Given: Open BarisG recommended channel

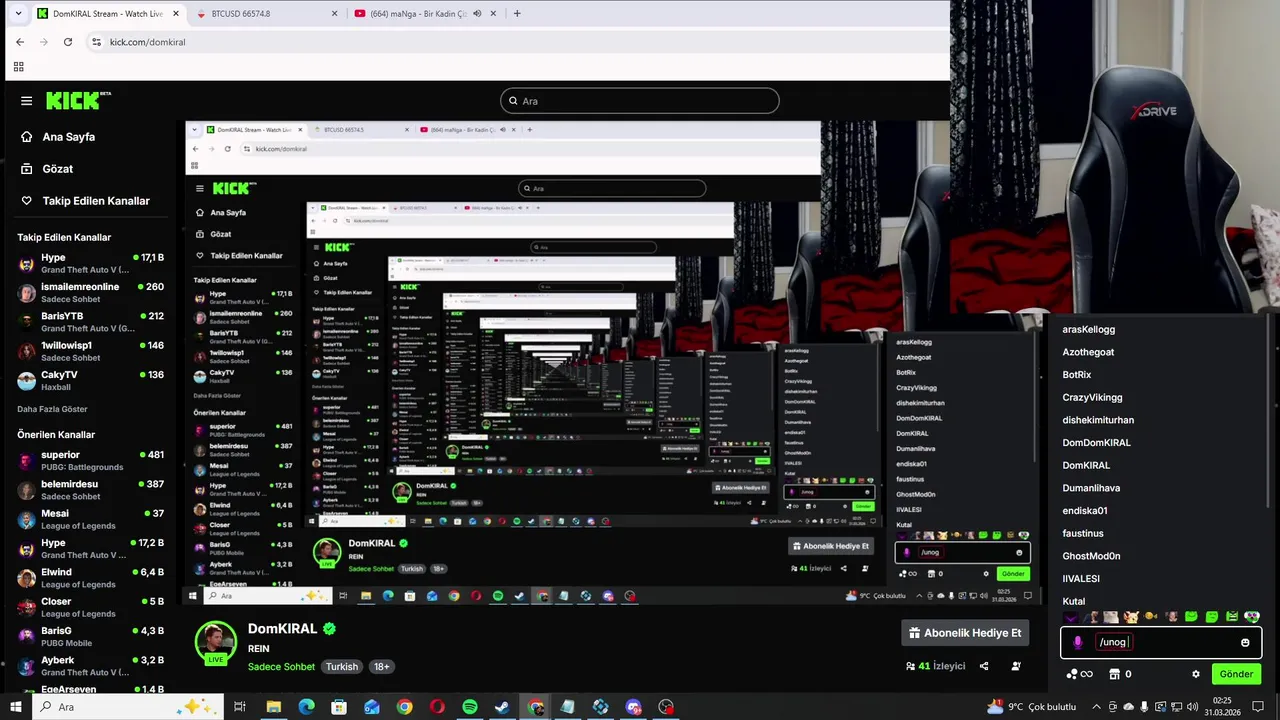Looking at the screenshot, I should click(90, 636).
